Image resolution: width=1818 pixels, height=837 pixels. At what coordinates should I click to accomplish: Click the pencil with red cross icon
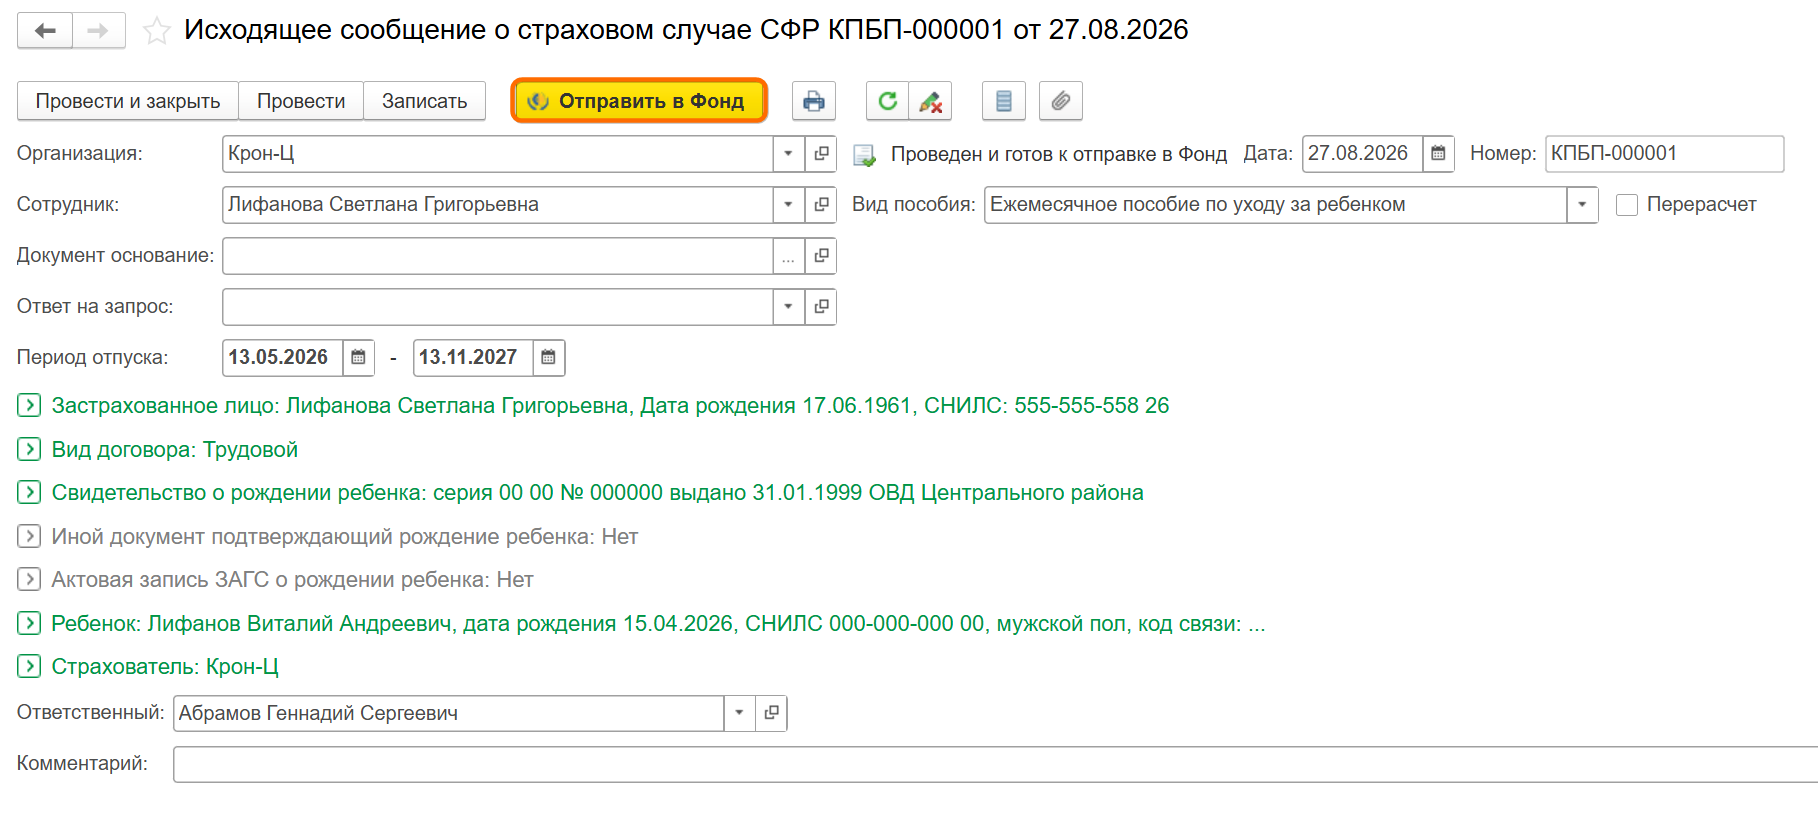[930, 101]
